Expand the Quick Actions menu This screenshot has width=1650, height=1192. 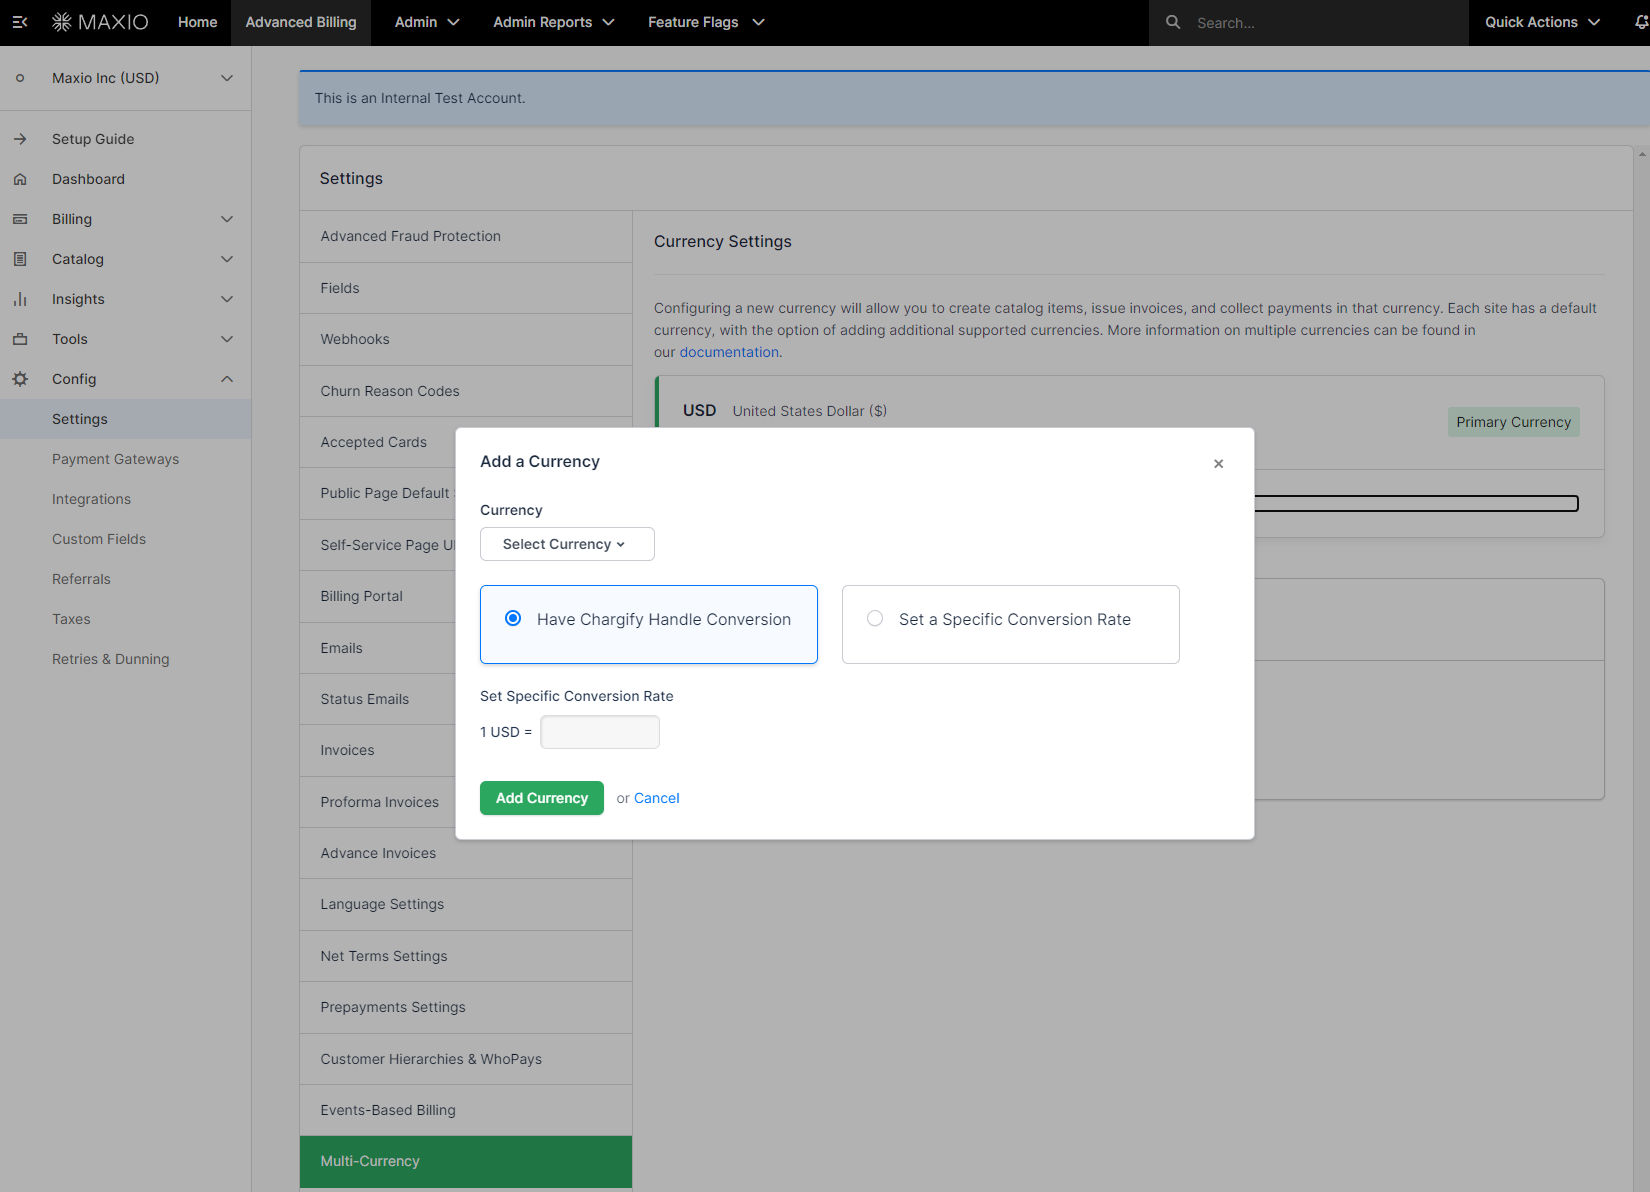1542,22
